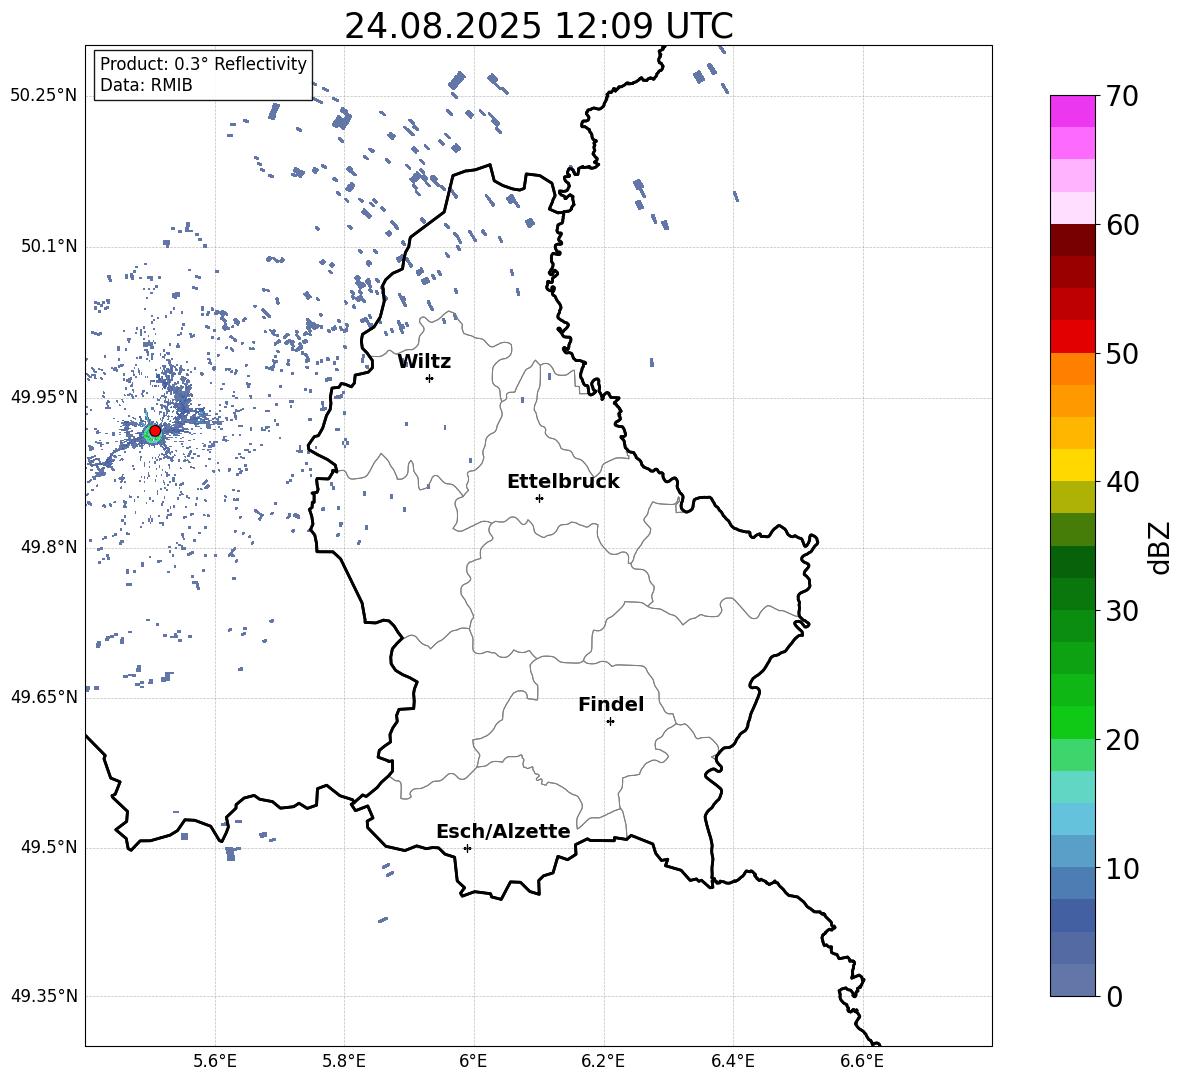Click the bright green colorbar segment above 20
Viewport: 1184px width, 1081px height.
click(x=1073, y=722)
